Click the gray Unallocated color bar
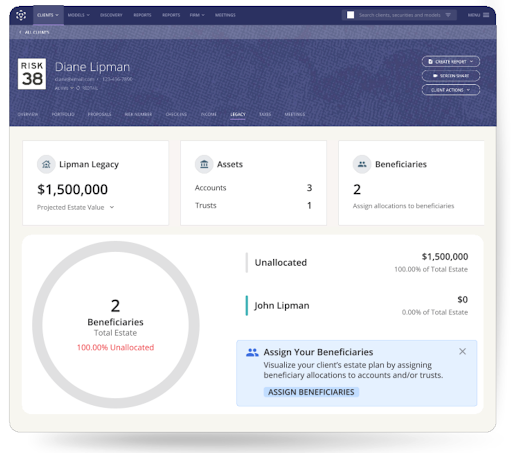Image resolution: width=512 pixels, height=453 pixels. coord(247,263)
